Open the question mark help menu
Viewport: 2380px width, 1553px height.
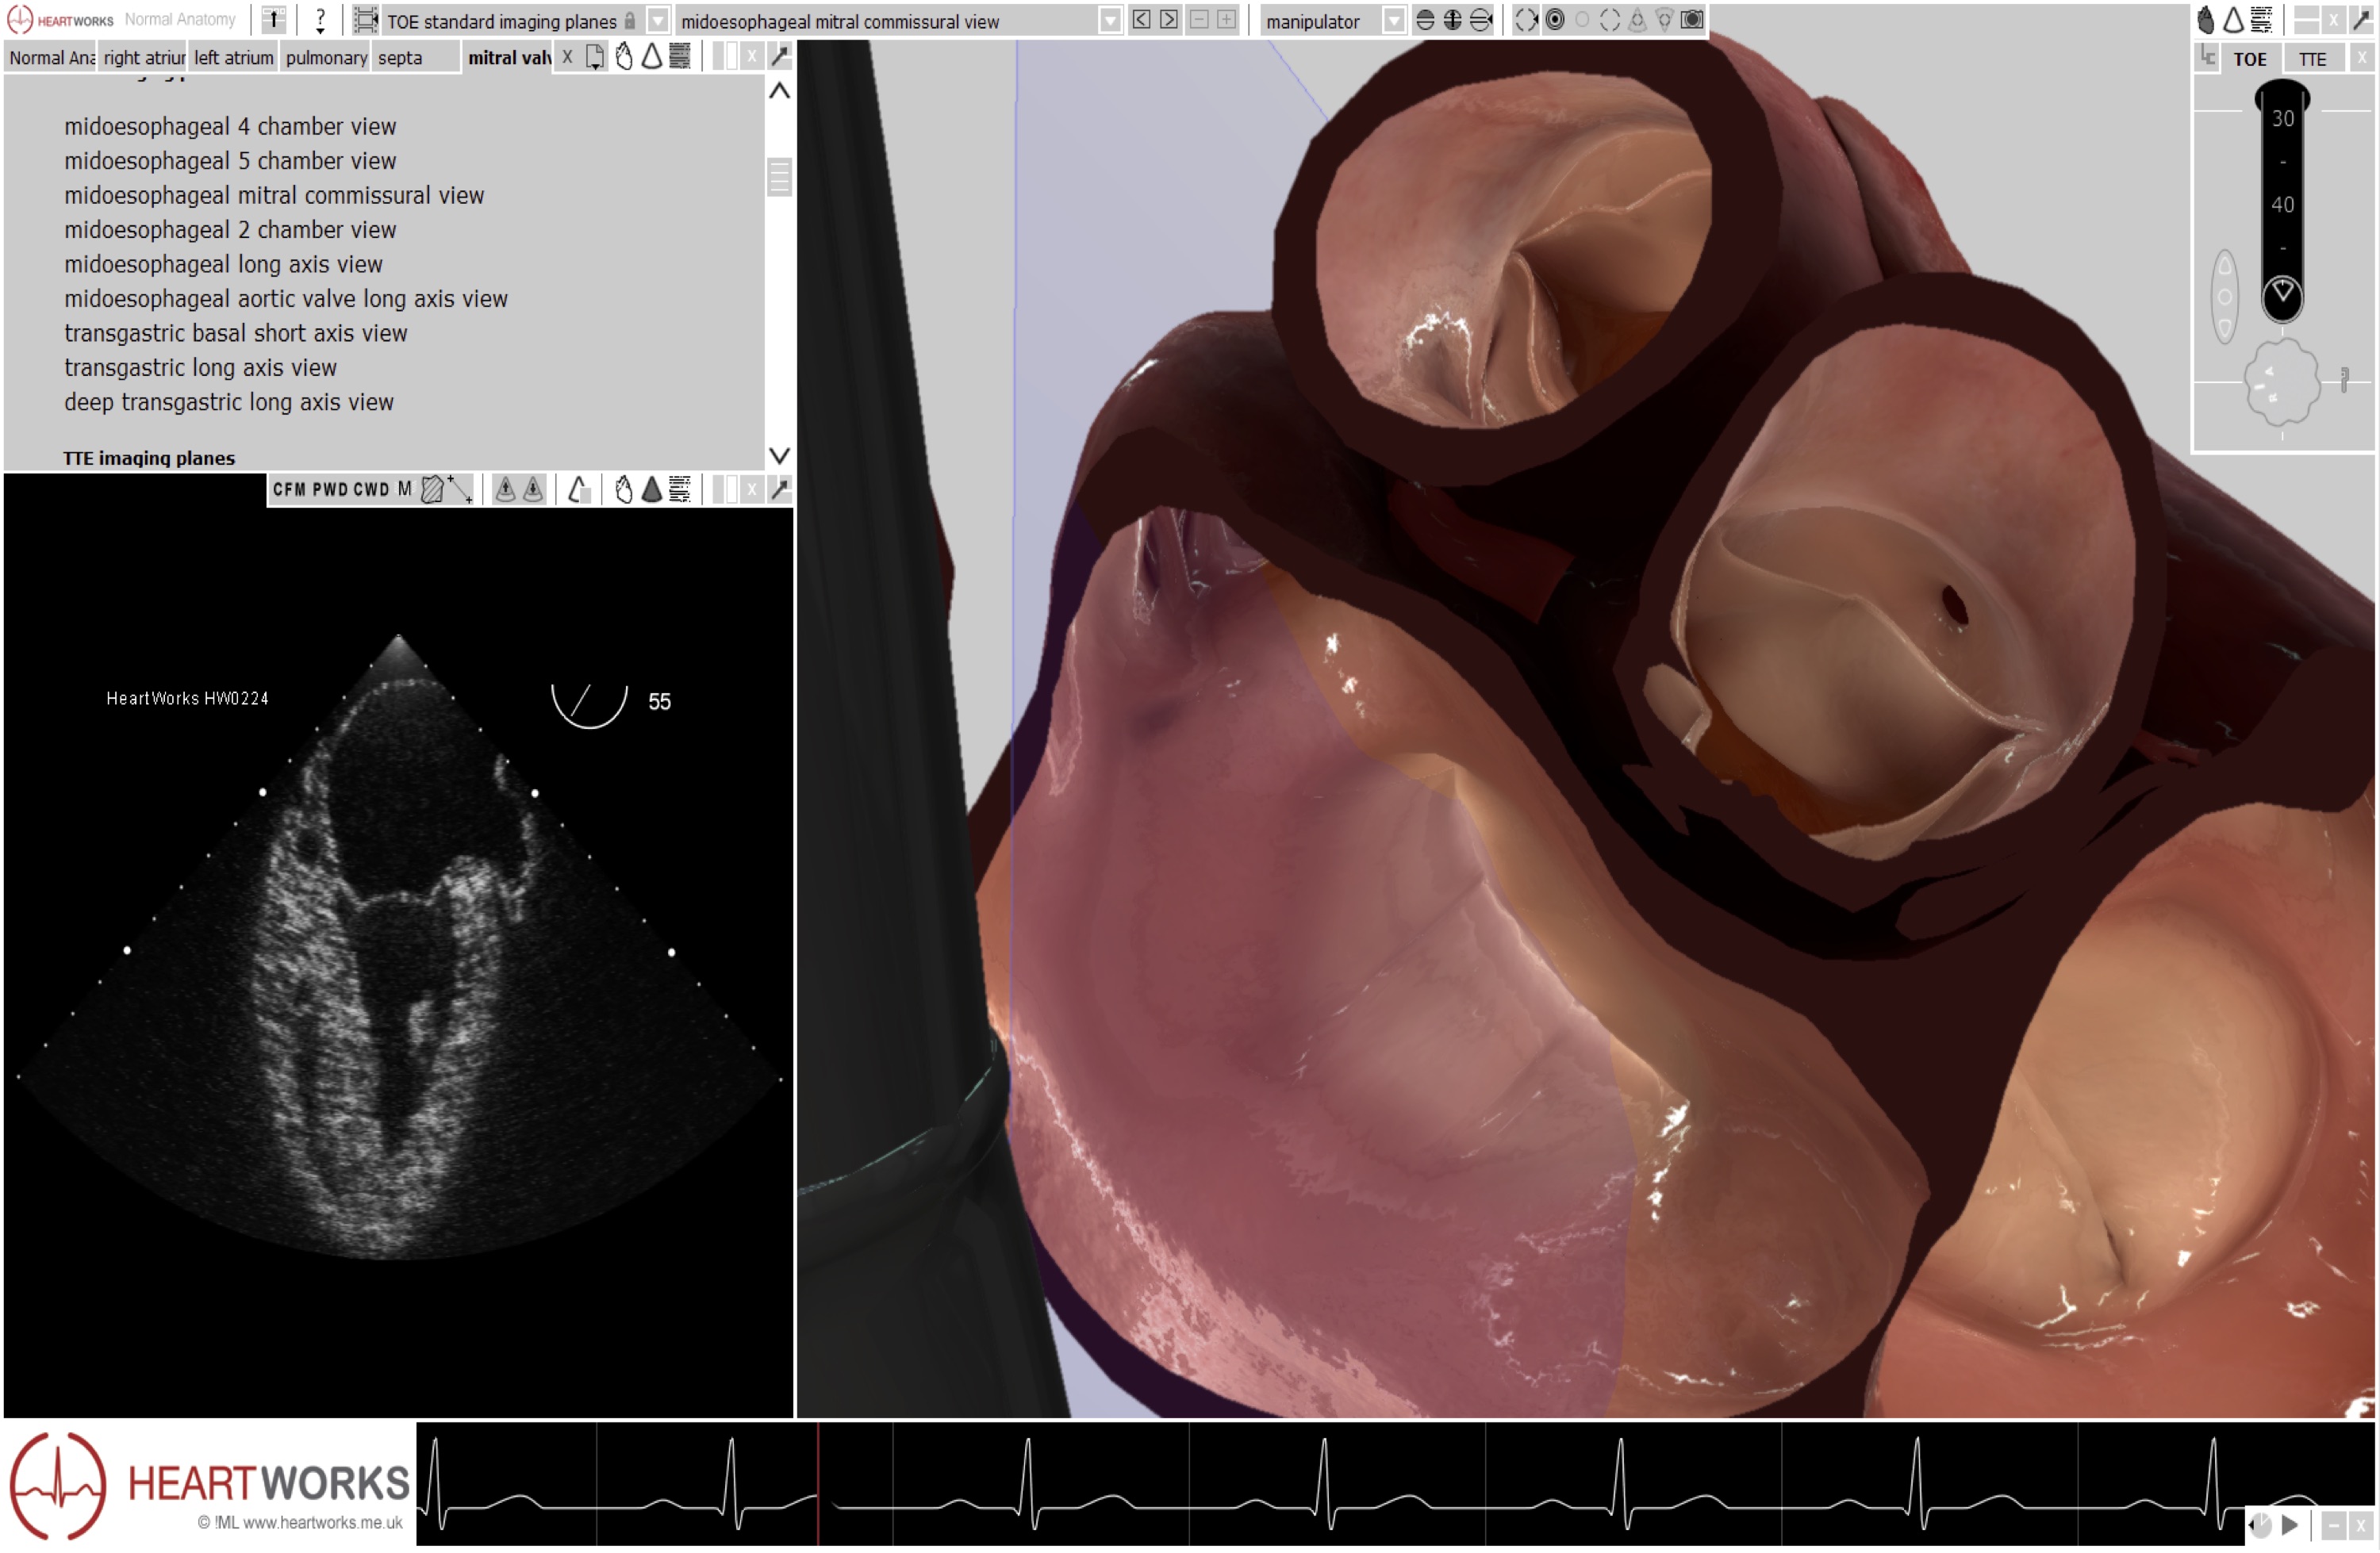(x=320, y=20)
